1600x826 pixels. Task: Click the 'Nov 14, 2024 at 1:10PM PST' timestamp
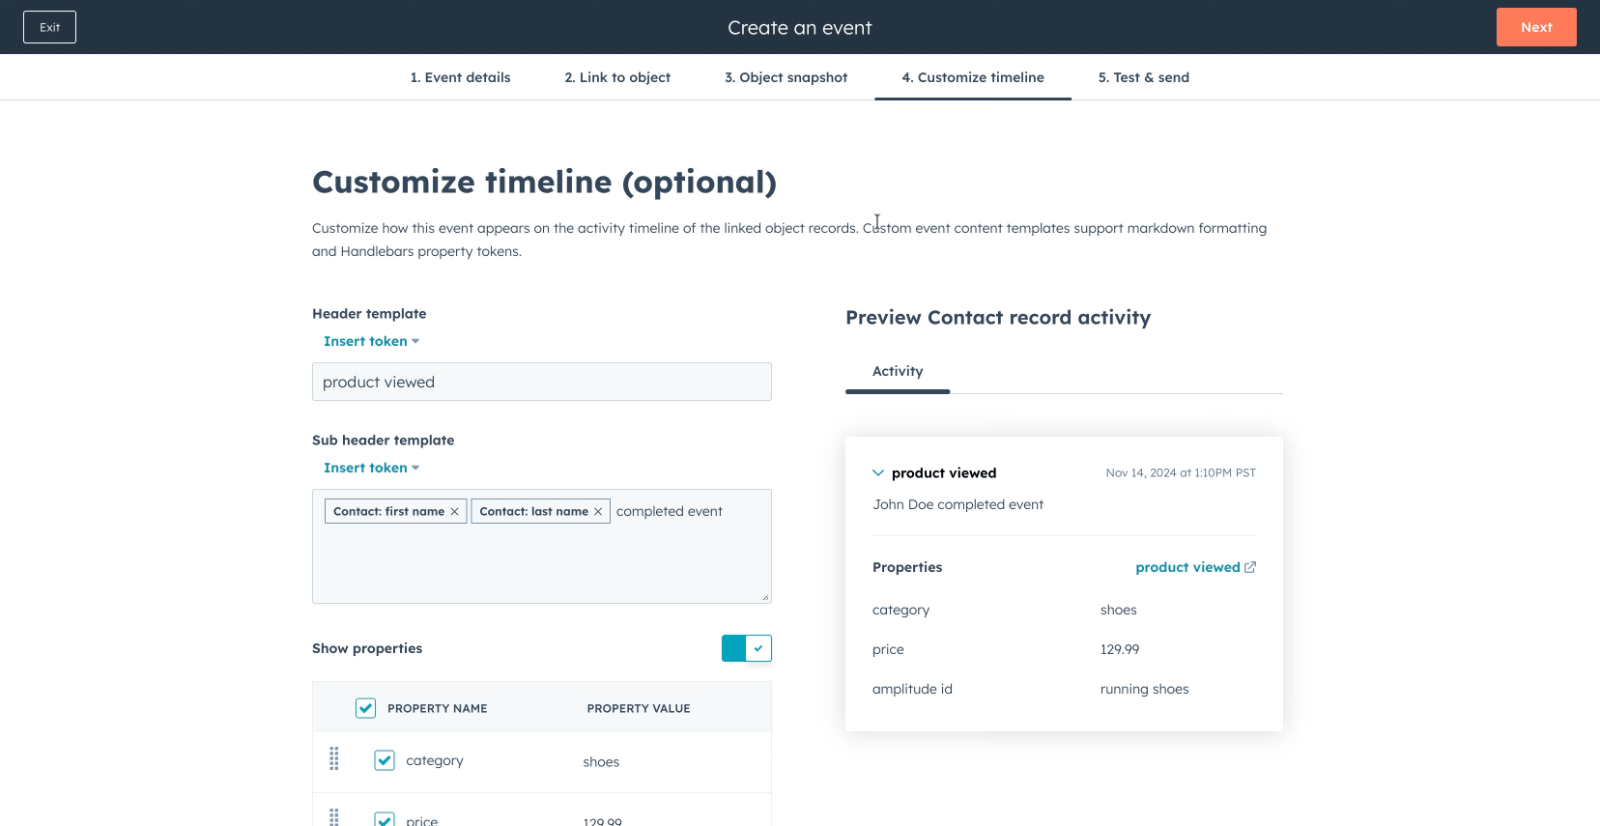pos(1181,473)
